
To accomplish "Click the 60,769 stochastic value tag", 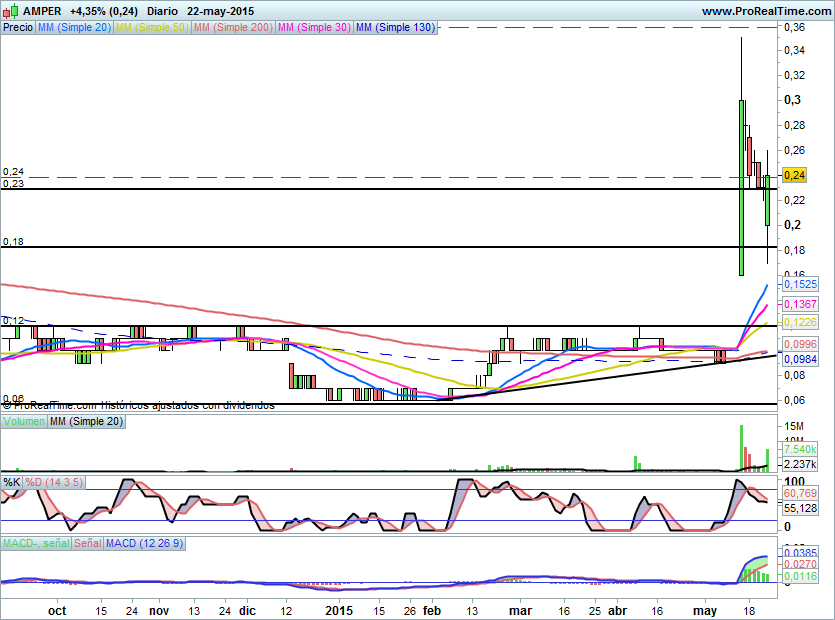I will [x=799, y=493].
